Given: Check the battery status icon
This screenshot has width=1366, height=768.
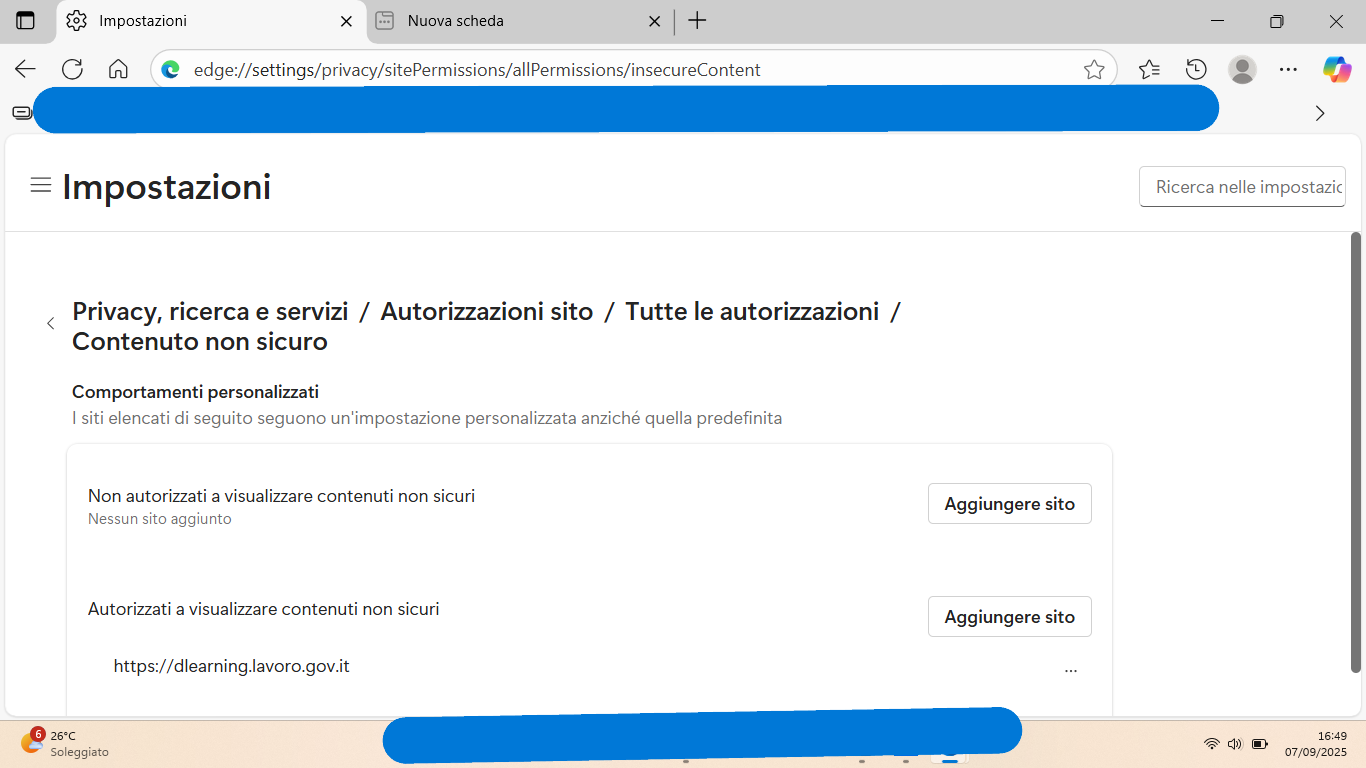Looking at the screenshot, I should pyautogui.click(x=1260, y=744).
